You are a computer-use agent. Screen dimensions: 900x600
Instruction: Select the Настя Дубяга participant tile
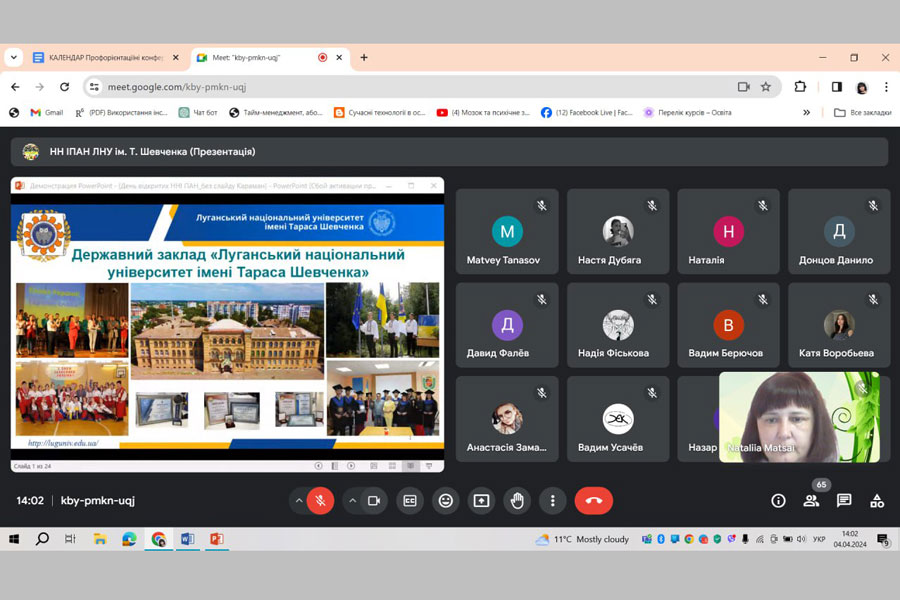(x=618, y=231)
